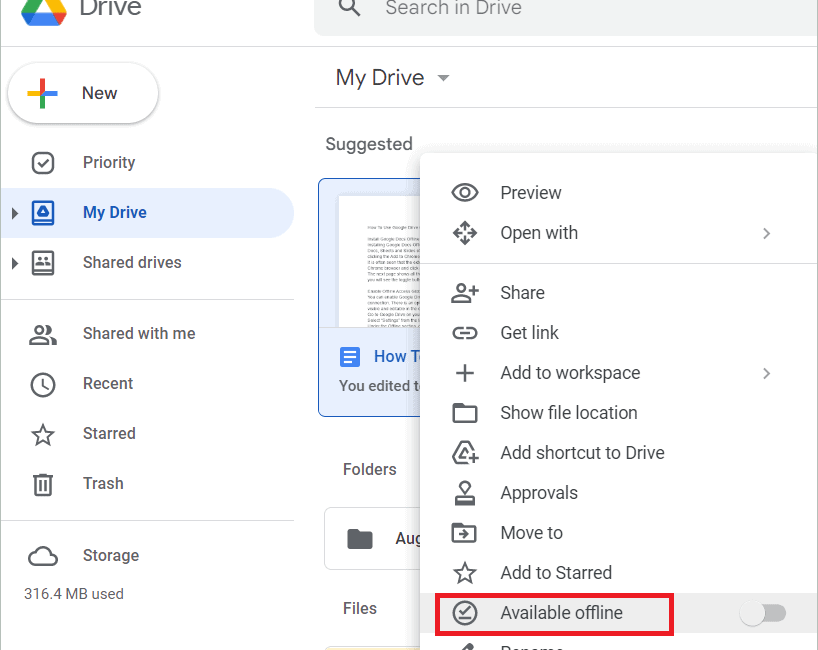
Task: Choose Add to workspace entry
Action: point(570,373)
